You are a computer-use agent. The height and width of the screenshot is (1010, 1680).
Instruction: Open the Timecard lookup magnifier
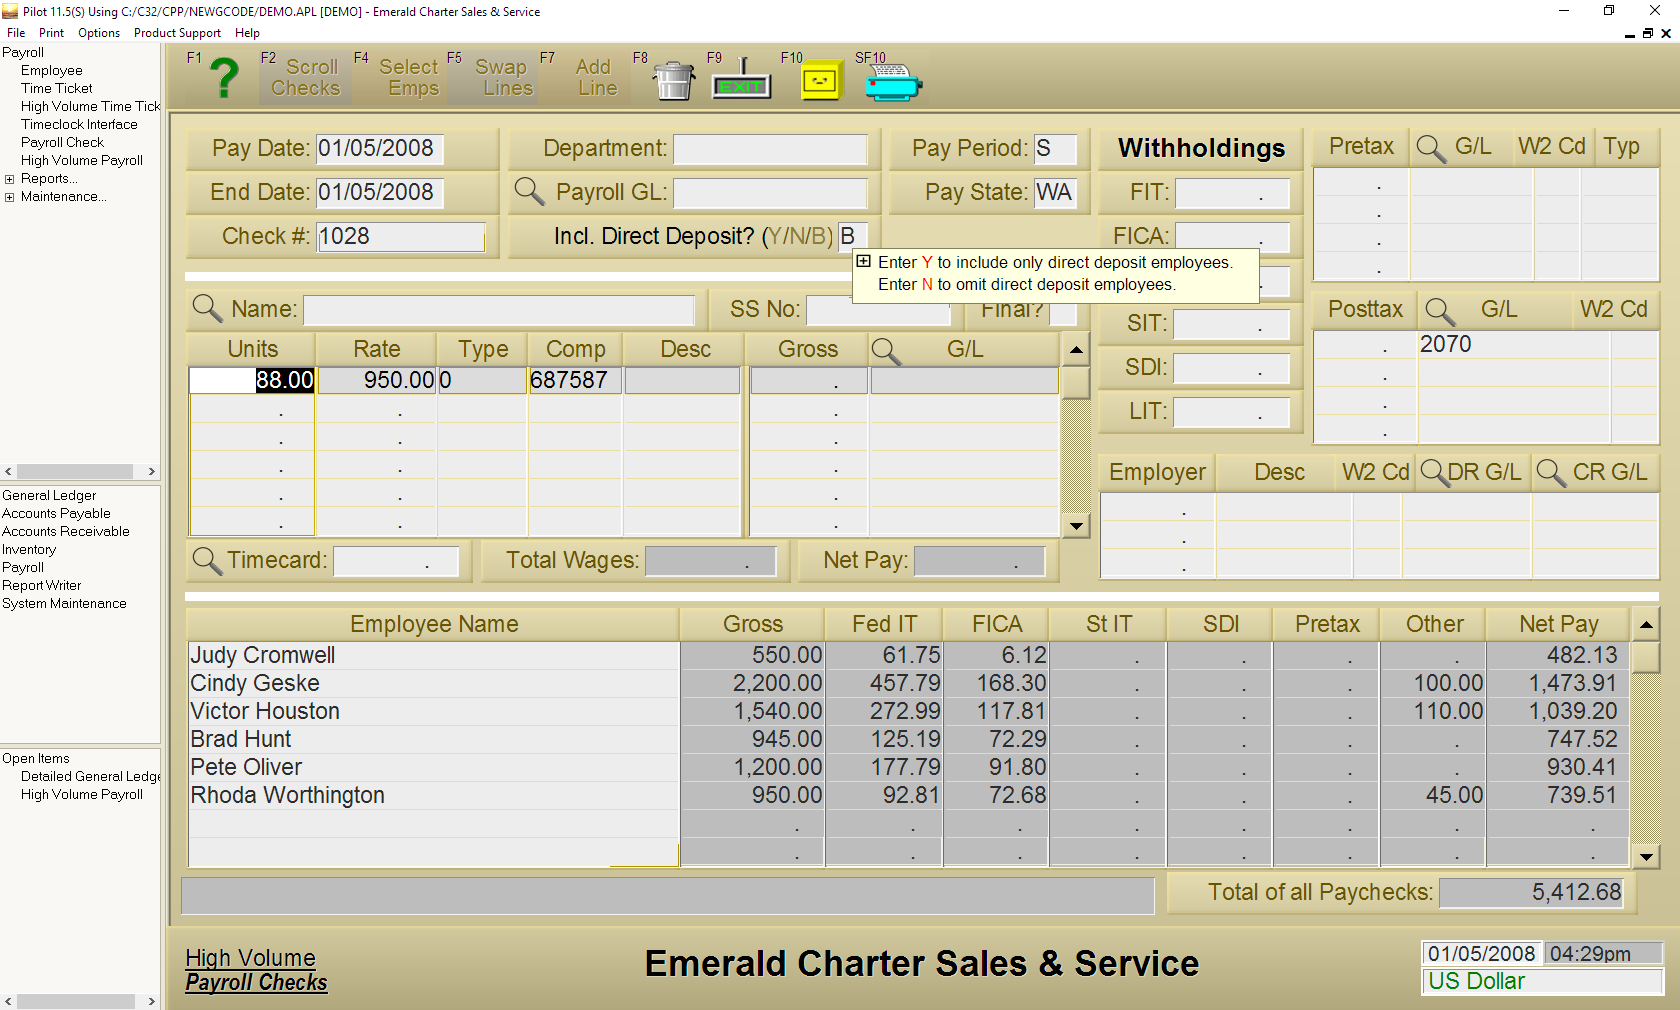(207, 560)
